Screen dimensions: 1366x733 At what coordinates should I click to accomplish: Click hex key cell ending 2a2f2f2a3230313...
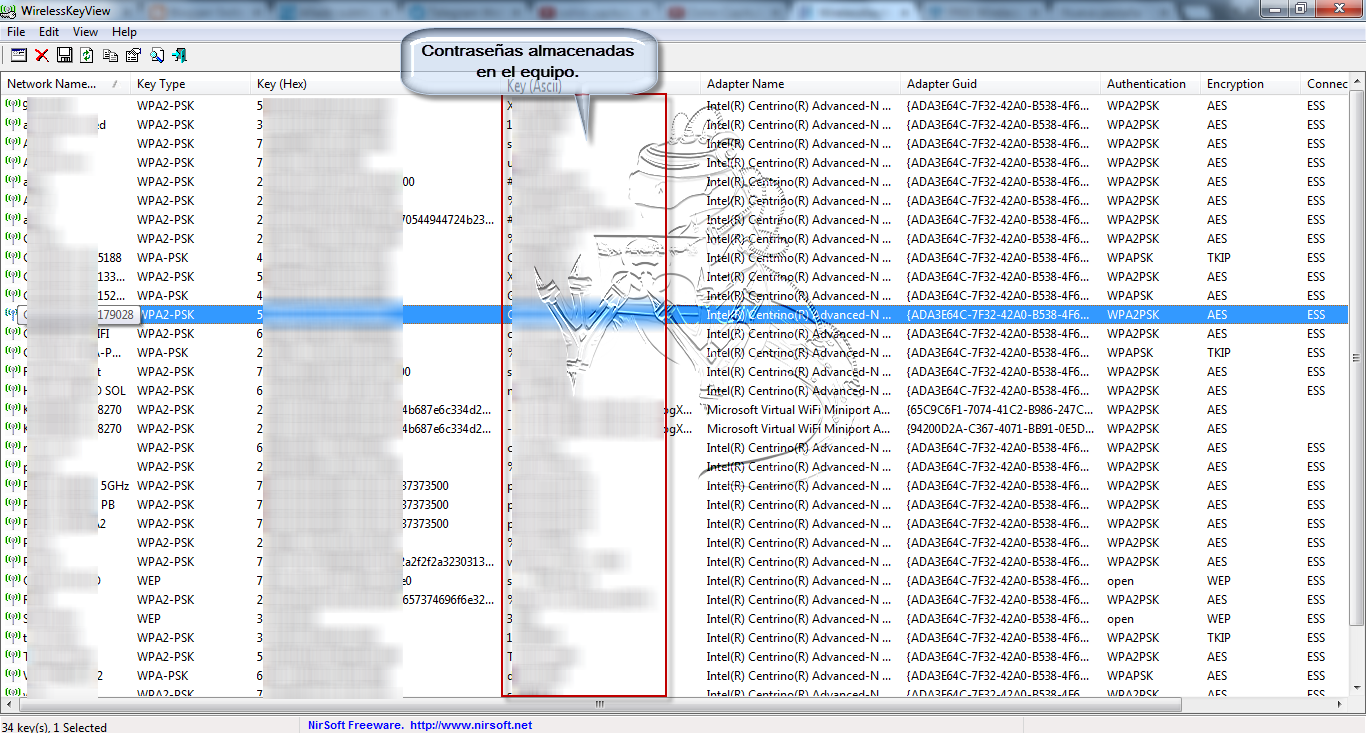[376, 562]
